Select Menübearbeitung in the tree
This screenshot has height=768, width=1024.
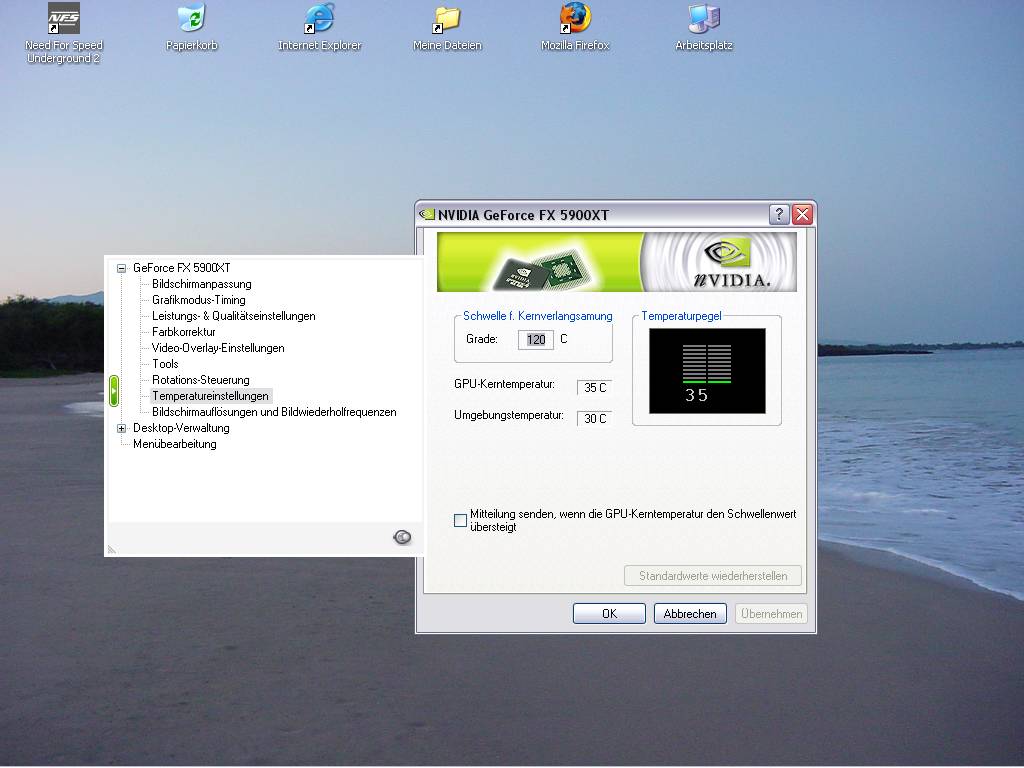[x=174, y=444]
